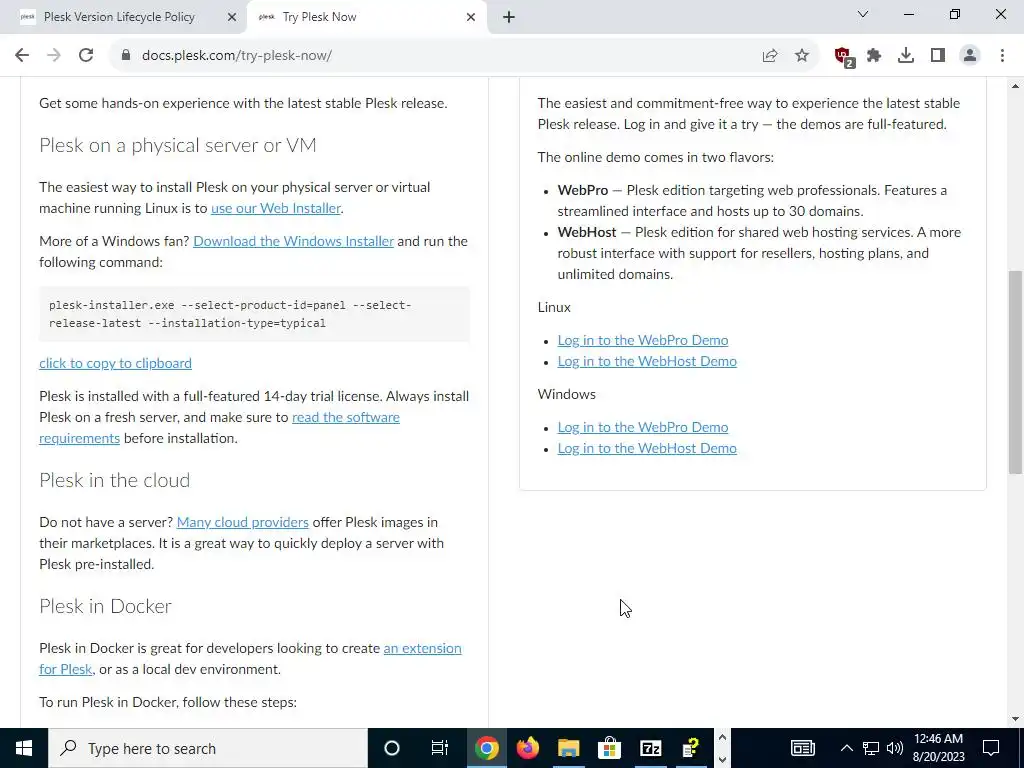Viewport: 1024px width, 768px height.
Task: Open Chrome's three-dot menu
Action: pyautogui.click(x=1002, y=56)
